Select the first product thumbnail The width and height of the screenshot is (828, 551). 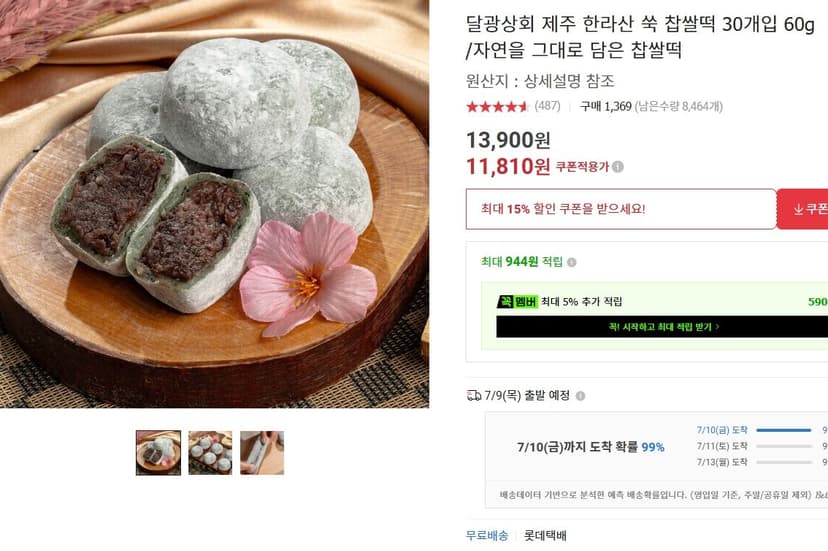(x=158, y=453)
